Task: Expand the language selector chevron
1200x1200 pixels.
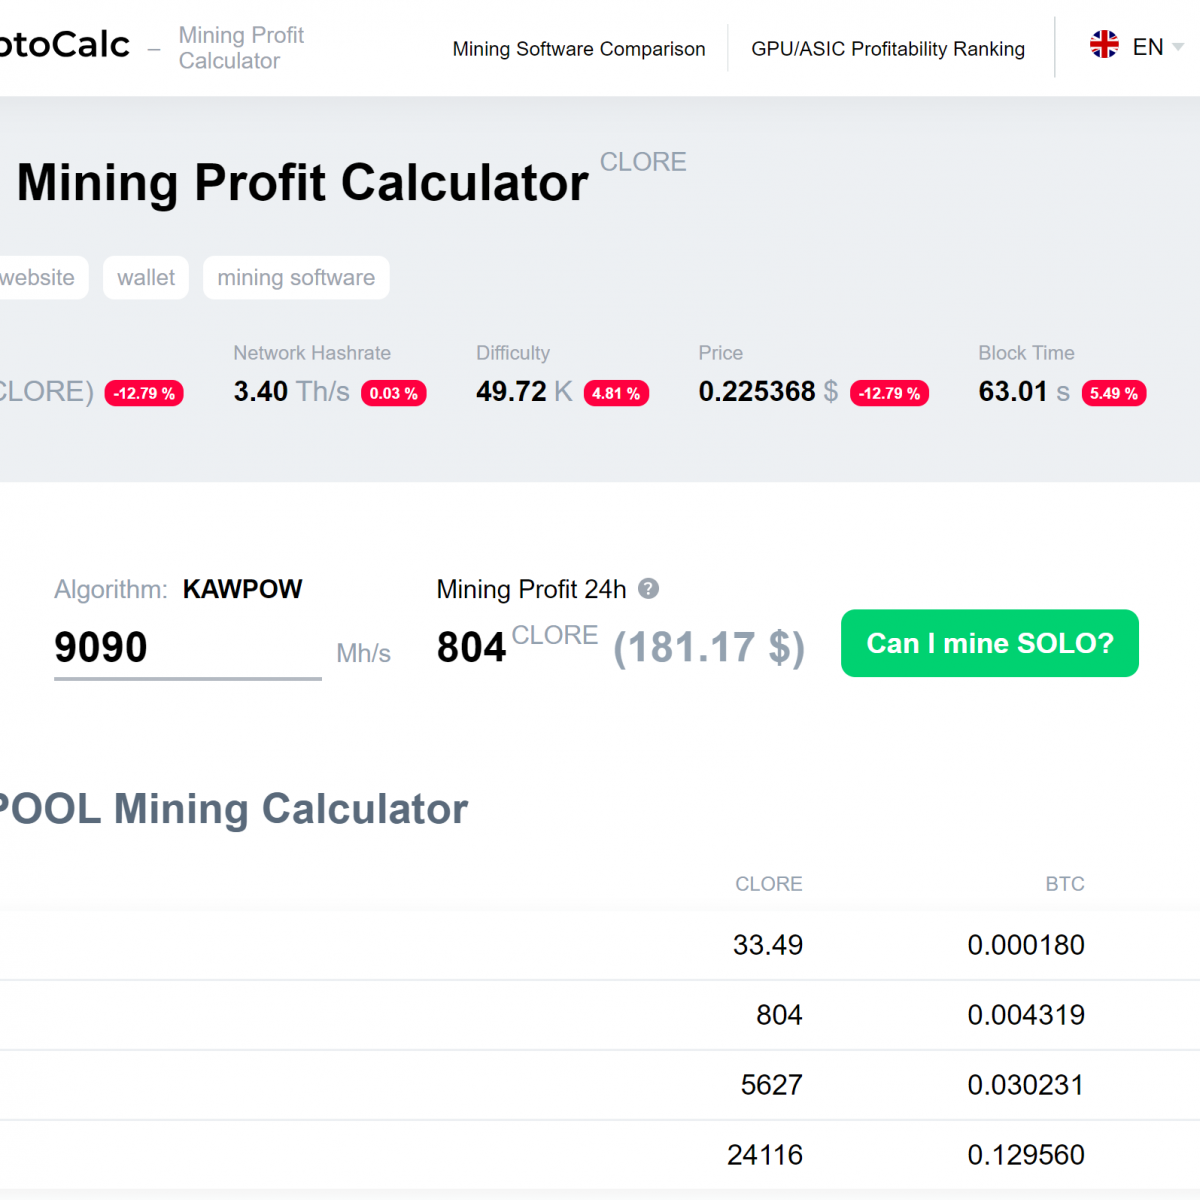Action: (1178, 48)
